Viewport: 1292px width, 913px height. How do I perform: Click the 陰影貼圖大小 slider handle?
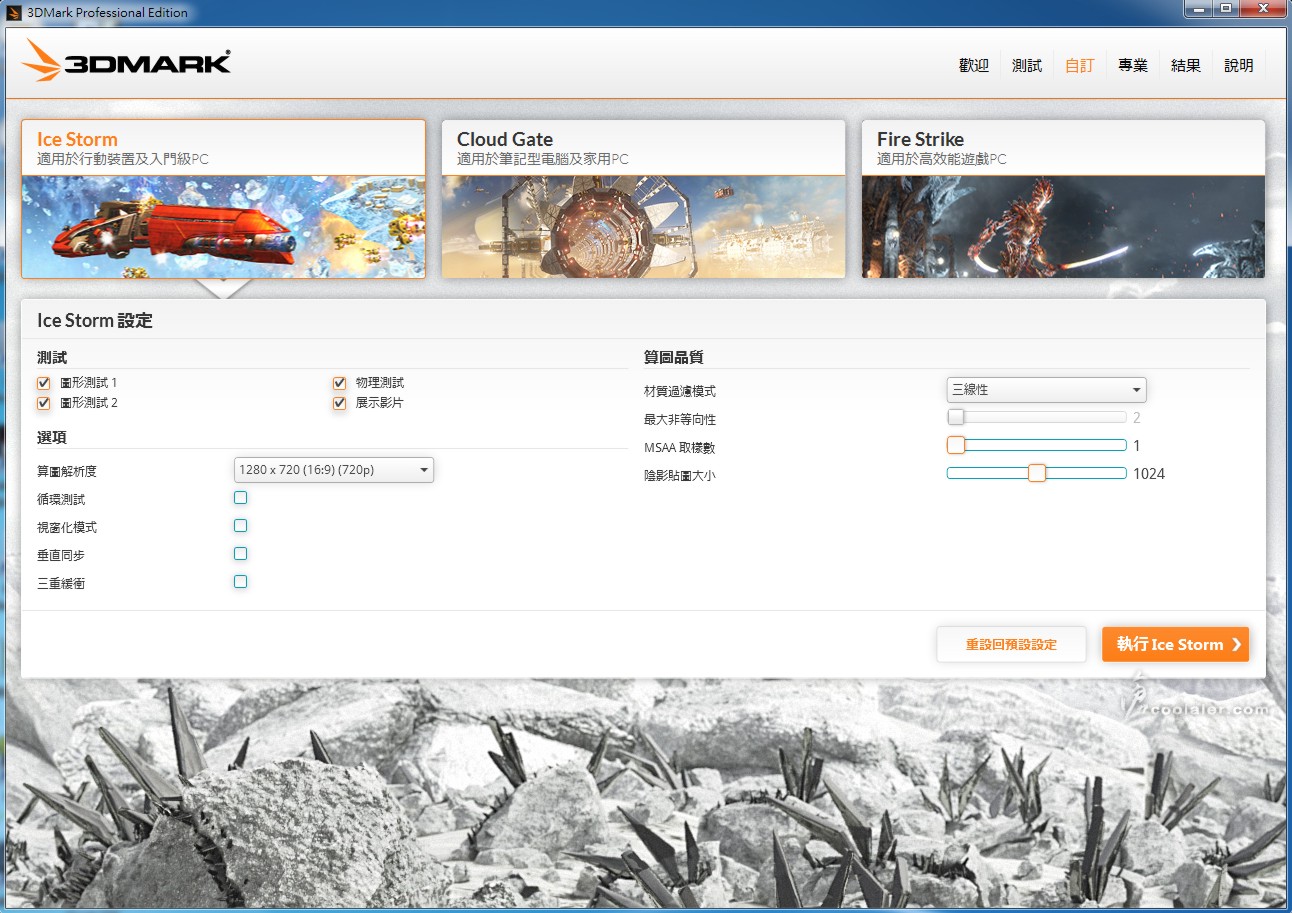[x=1037, y=473]
